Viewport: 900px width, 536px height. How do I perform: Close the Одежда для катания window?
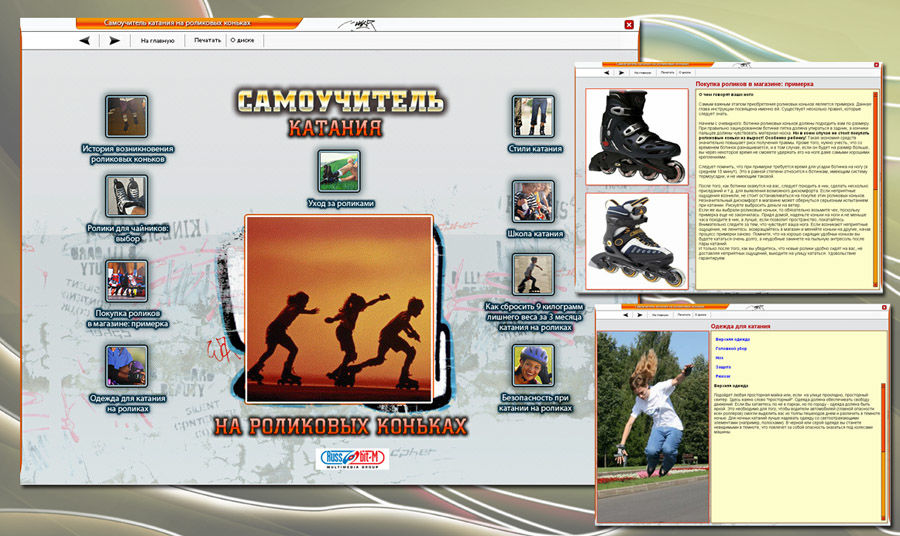tap(884, 308)
